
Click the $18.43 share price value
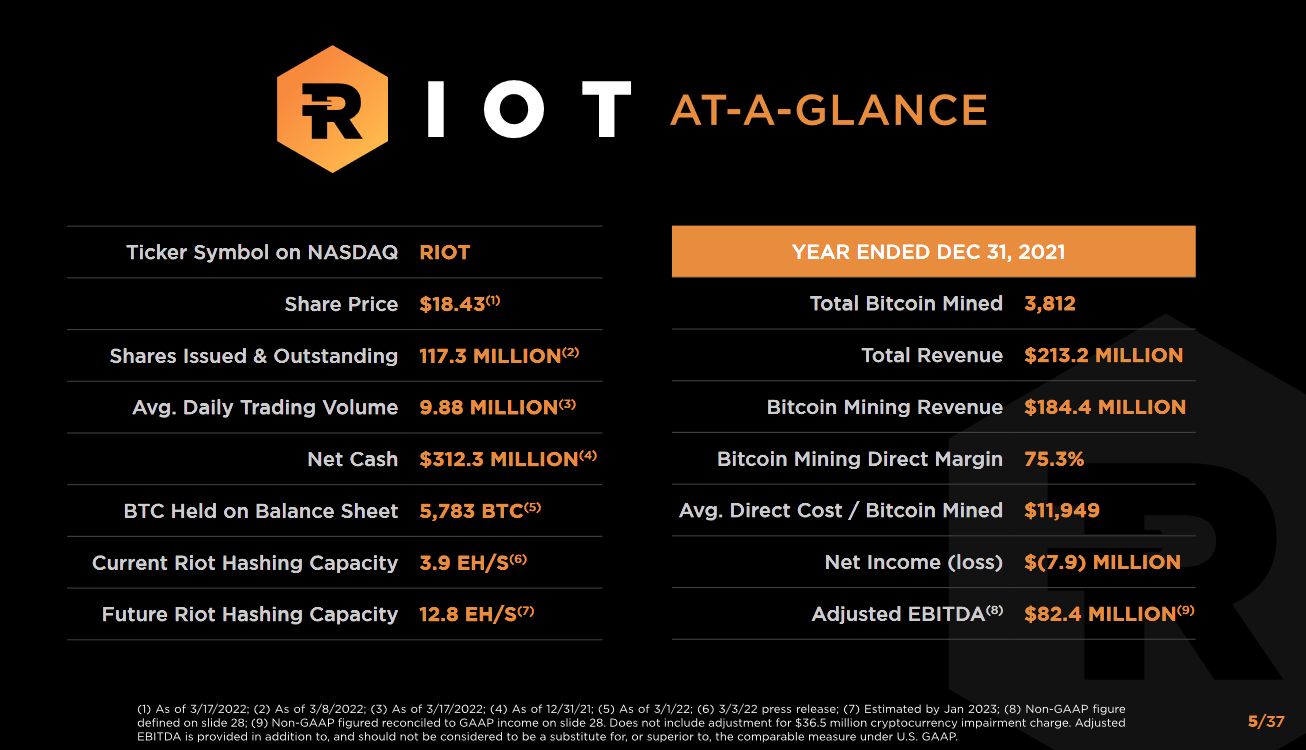click(453, 304)
